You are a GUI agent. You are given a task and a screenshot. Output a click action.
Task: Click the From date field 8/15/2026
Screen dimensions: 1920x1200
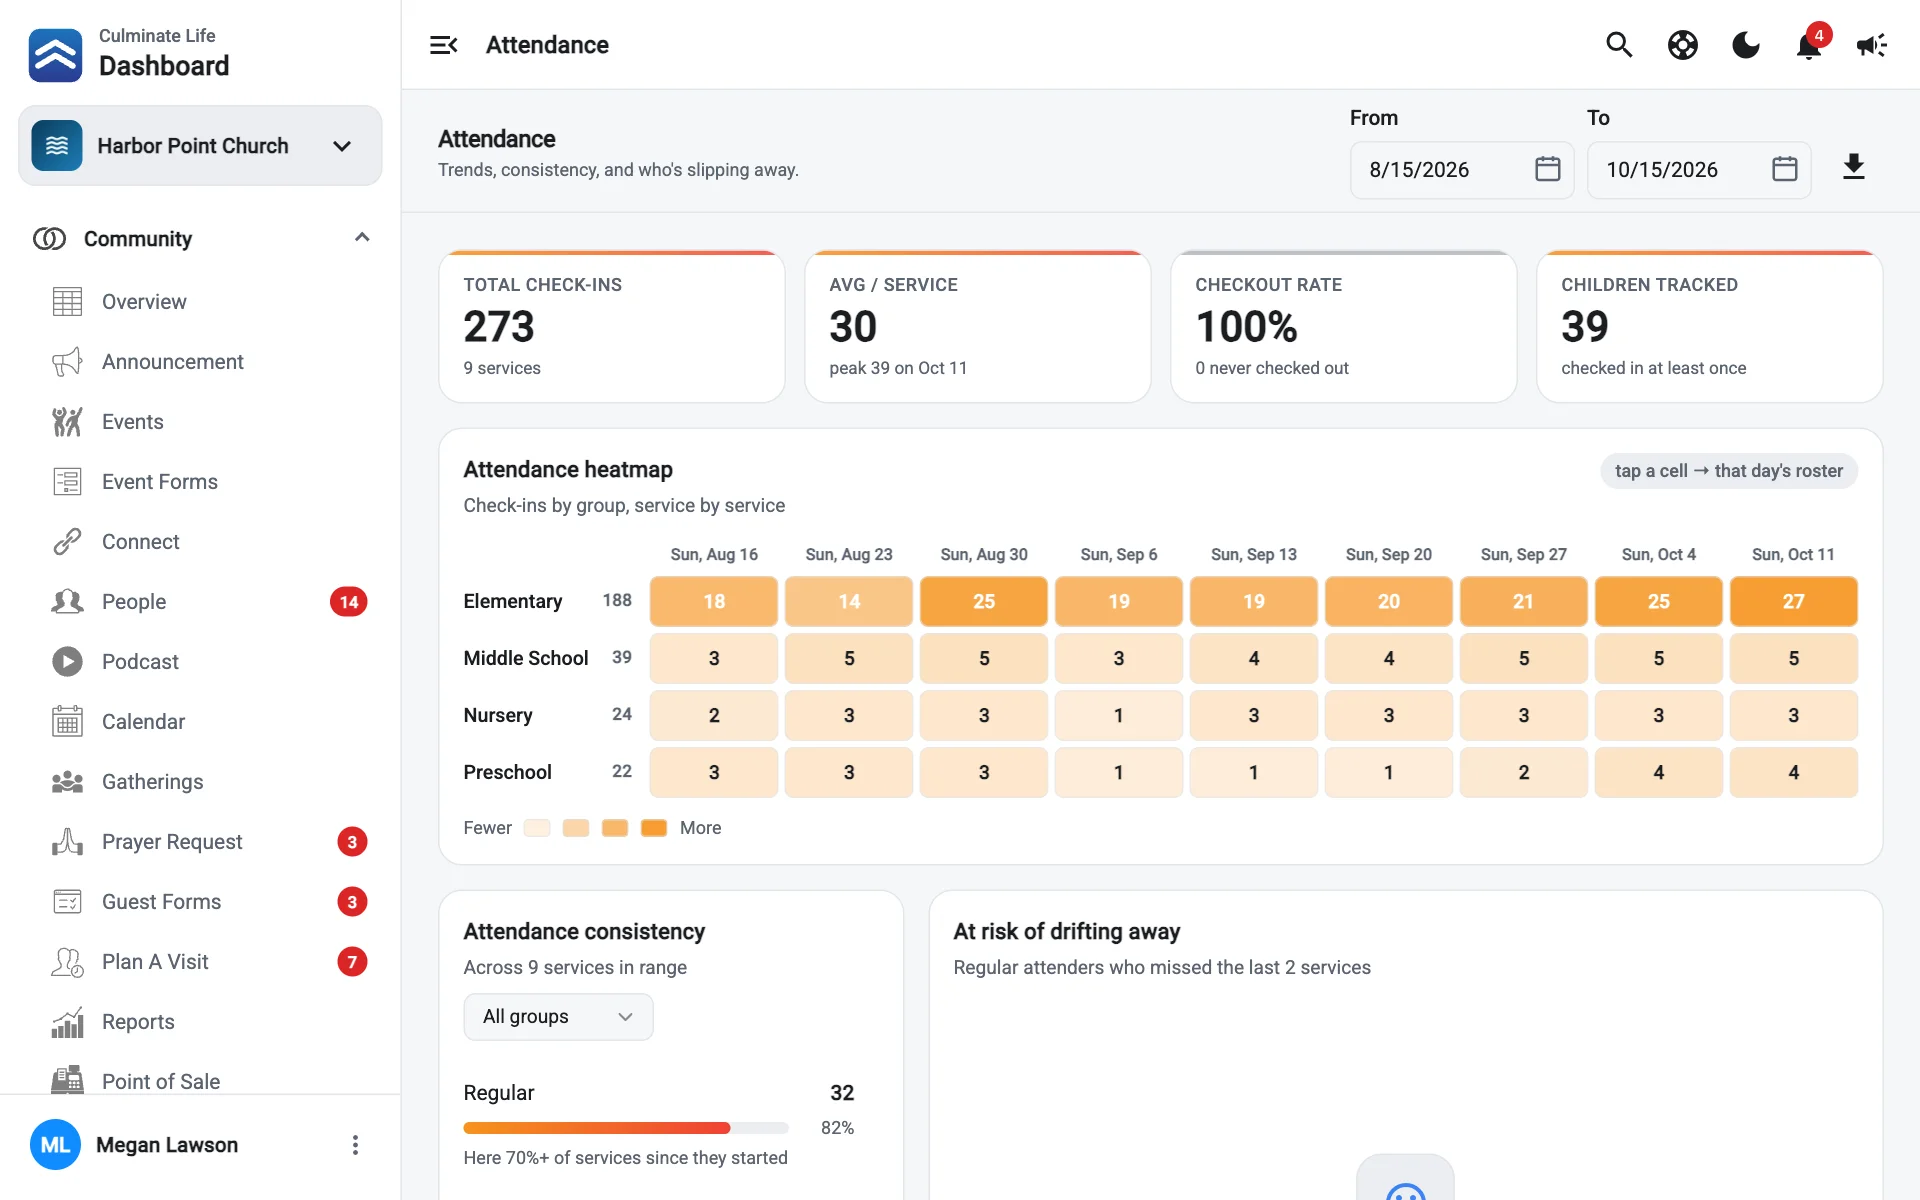[1462, 170]
